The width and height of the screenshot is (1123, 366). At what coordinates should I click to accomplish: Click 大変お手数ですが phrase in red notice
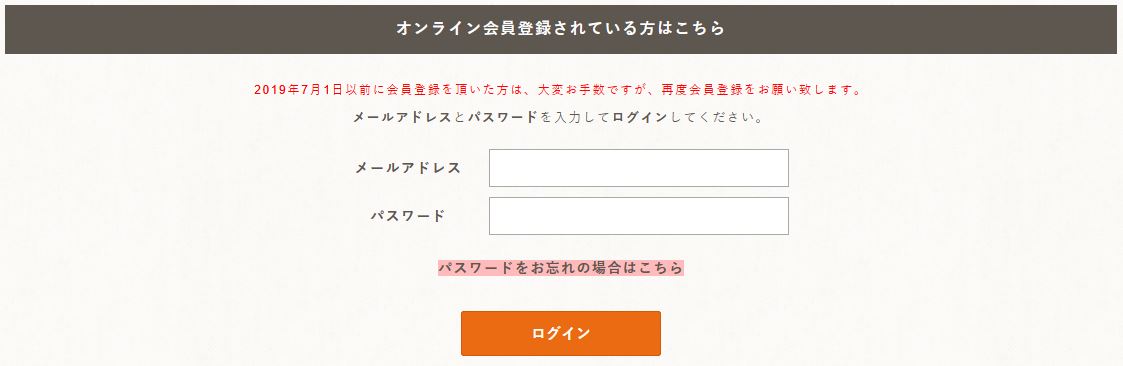click(x=593, y=90)
